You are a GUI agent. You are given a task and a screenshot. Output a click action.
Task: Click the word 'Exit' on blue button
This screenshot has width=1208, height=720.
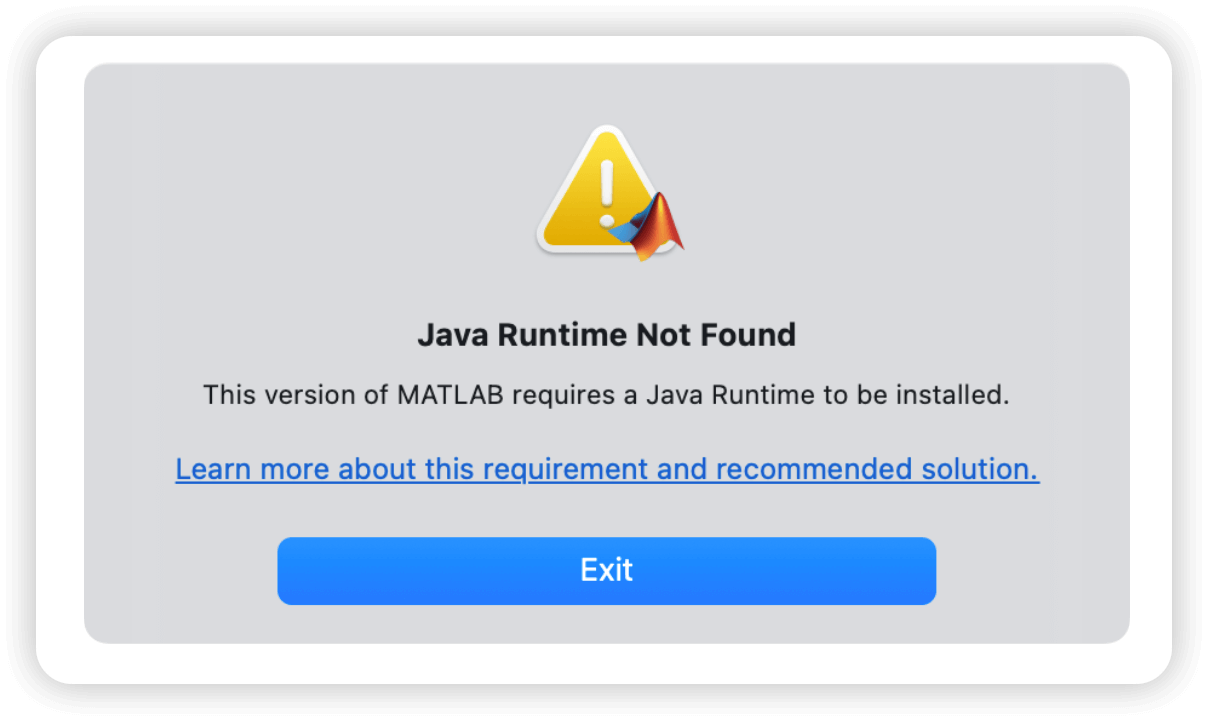point(606,570)
